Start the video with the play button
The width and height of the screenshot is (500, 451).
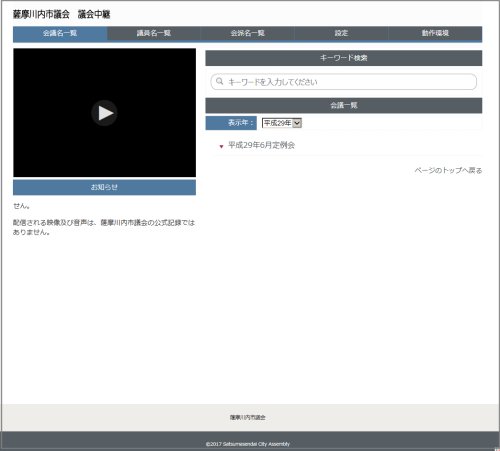pyautogui.click(x=104, y=113)
